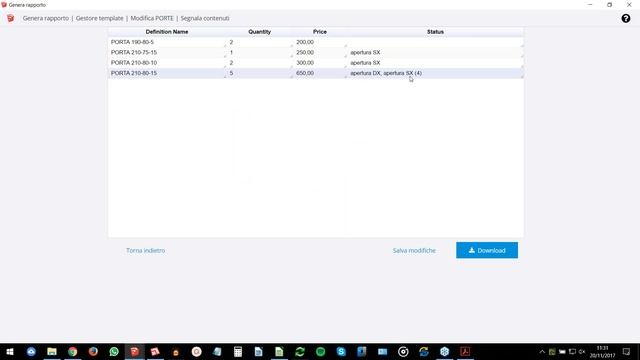Open the Segnala contenuti menu item
The image size is (640, 360).
[205, 18]
